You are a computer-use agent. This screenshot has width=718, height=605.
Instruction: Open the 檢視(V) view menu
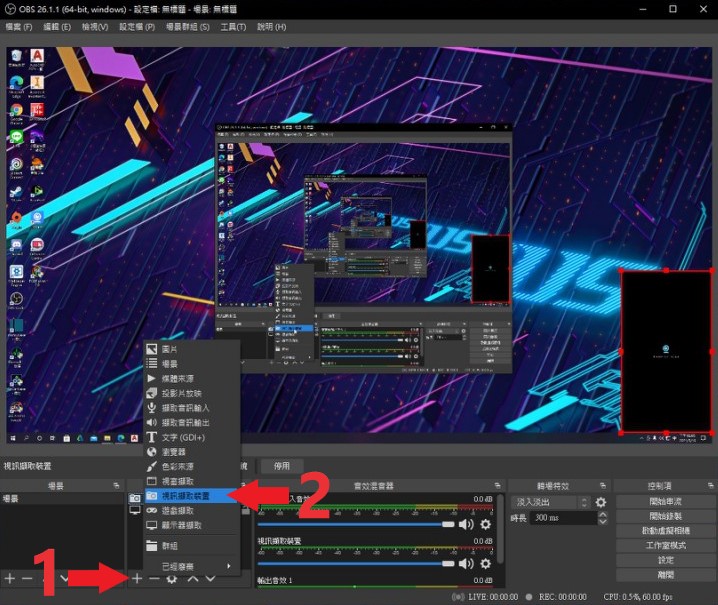coord(95,27)
